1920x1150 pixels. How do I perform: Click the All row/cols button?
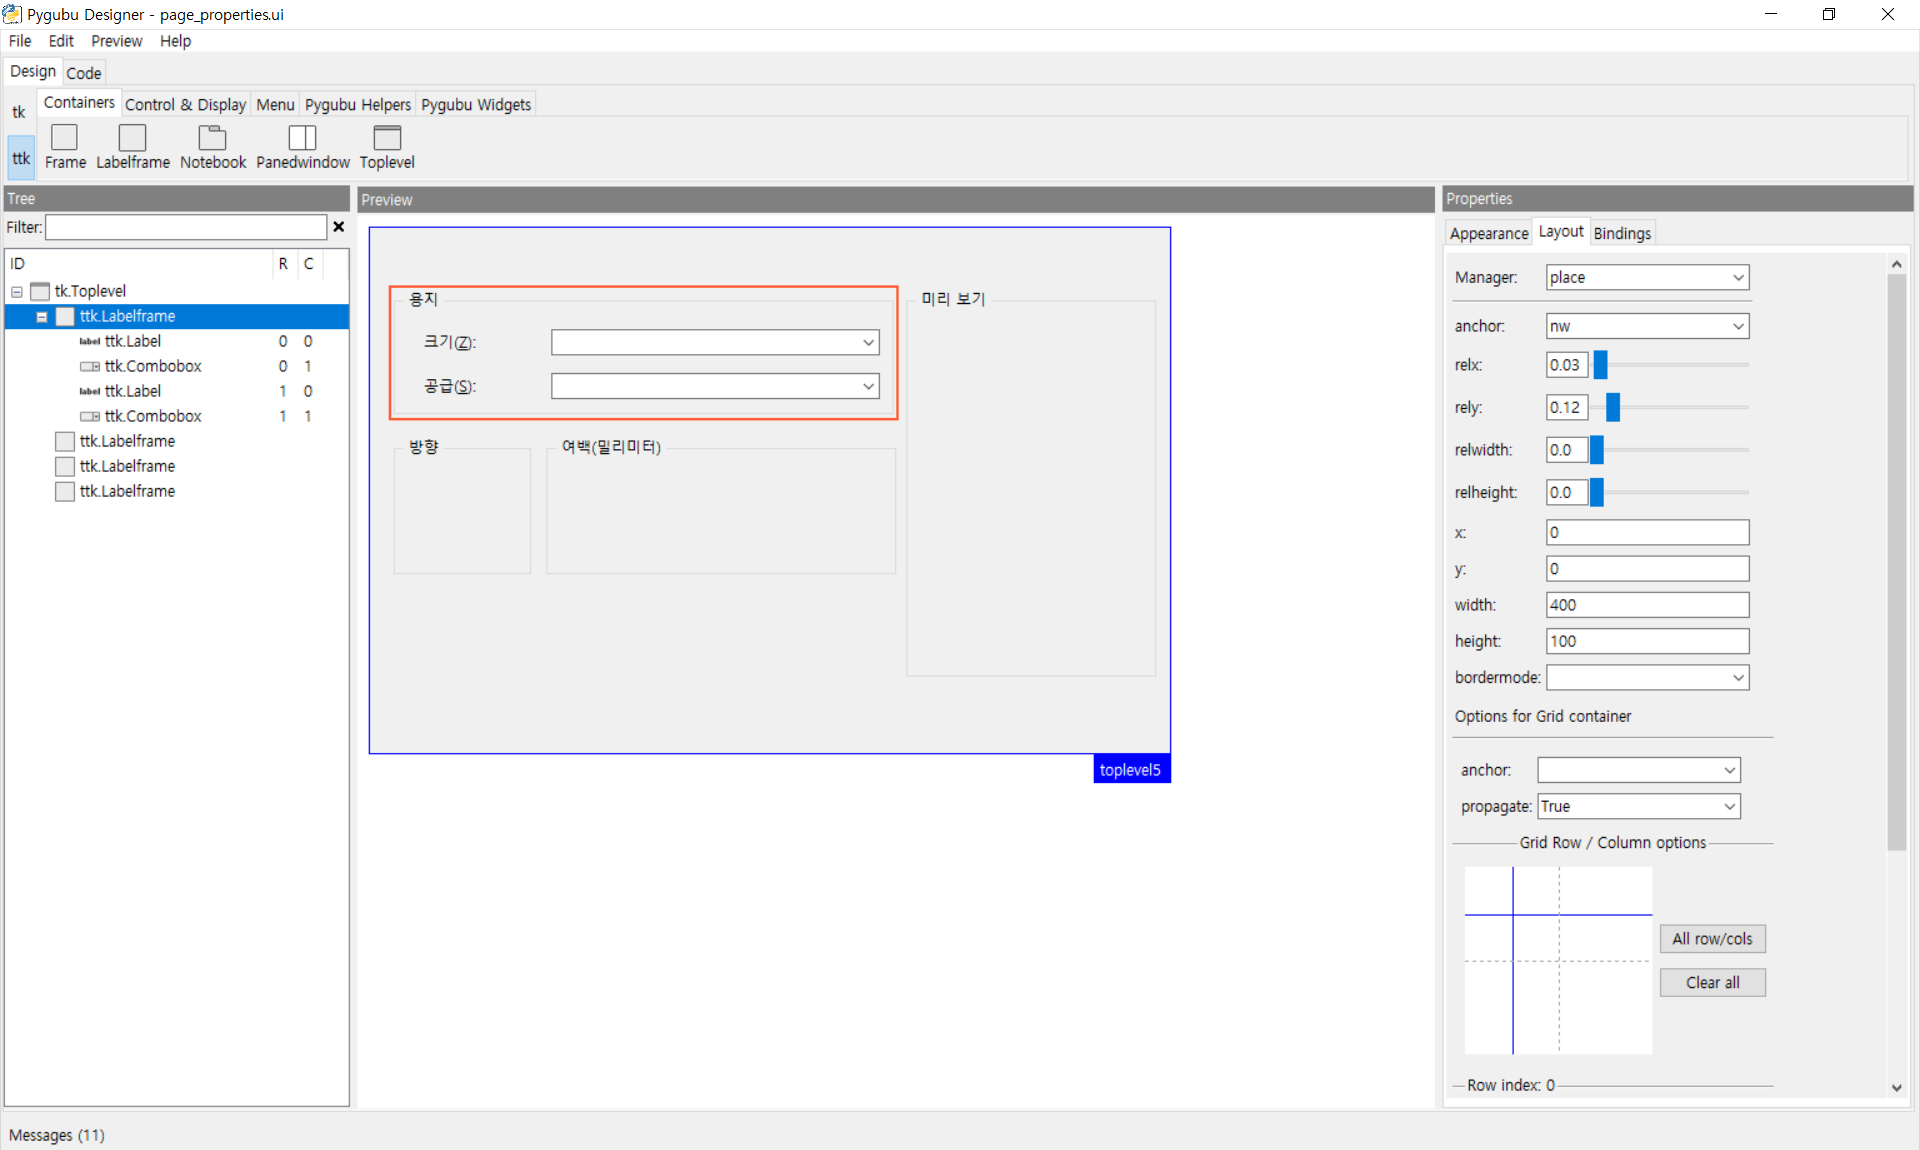pyautogui.click(x=1712, y=939)
